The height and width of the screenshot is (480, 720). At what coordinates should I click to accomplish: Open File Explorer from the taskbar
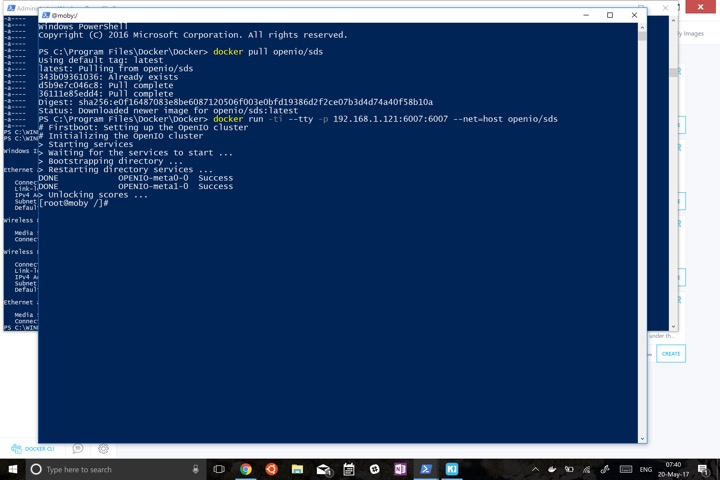tap(297, 469)
